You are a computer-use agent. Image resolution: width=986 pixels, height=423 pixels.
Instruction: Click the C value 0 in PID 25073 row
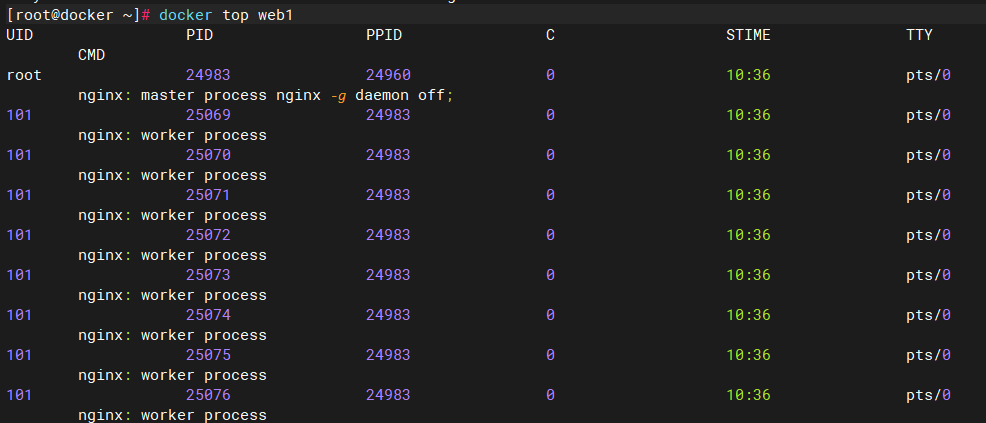(550, 275)
